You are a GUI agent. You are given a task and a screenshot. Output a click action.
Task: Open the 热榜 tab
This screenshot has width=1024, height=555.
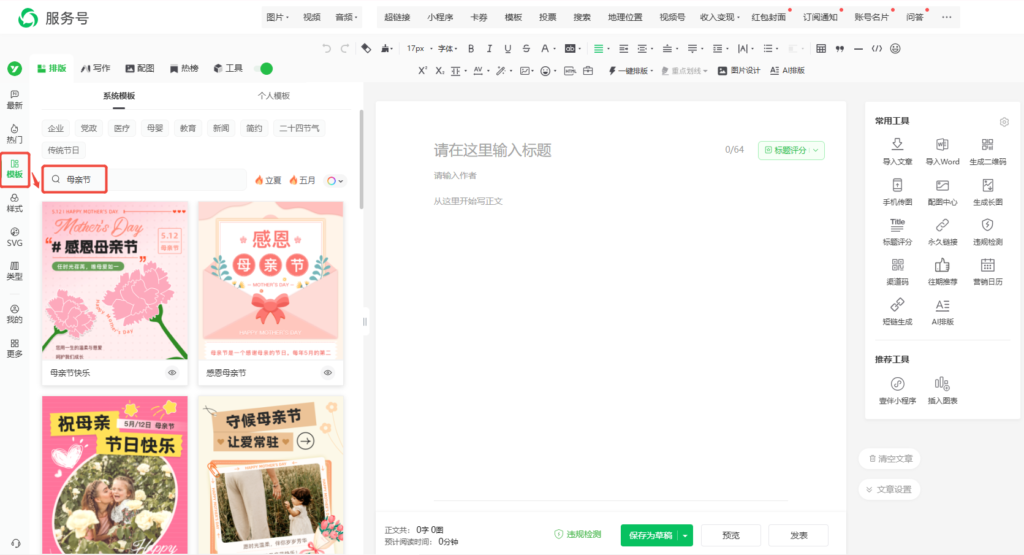pyautogui.click(x=184, y=68)
